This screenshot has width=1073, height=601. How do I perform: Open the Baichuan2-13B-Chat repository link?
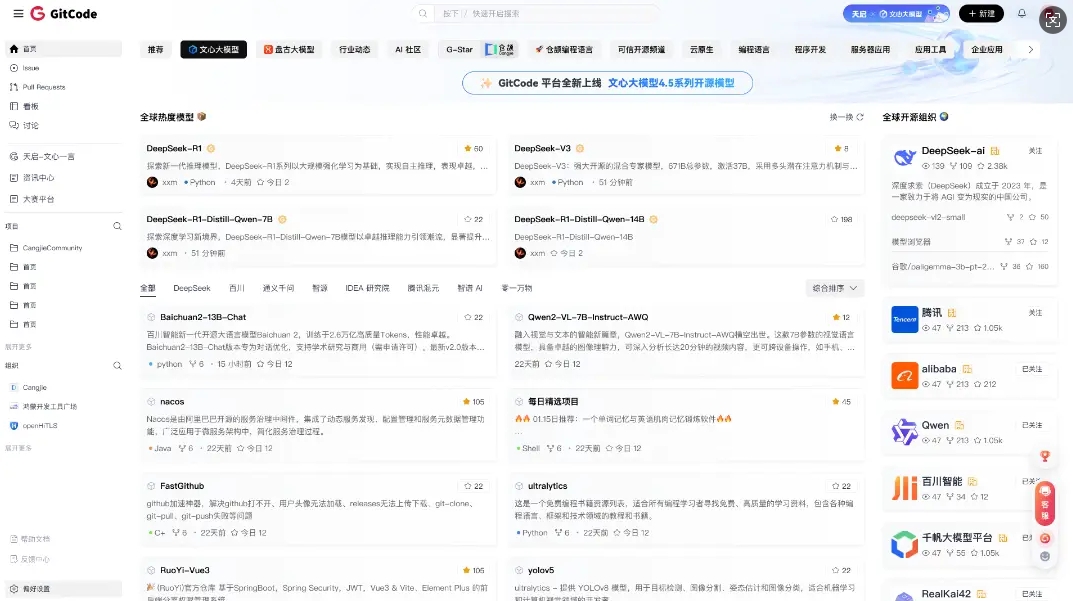coord(203,317)
